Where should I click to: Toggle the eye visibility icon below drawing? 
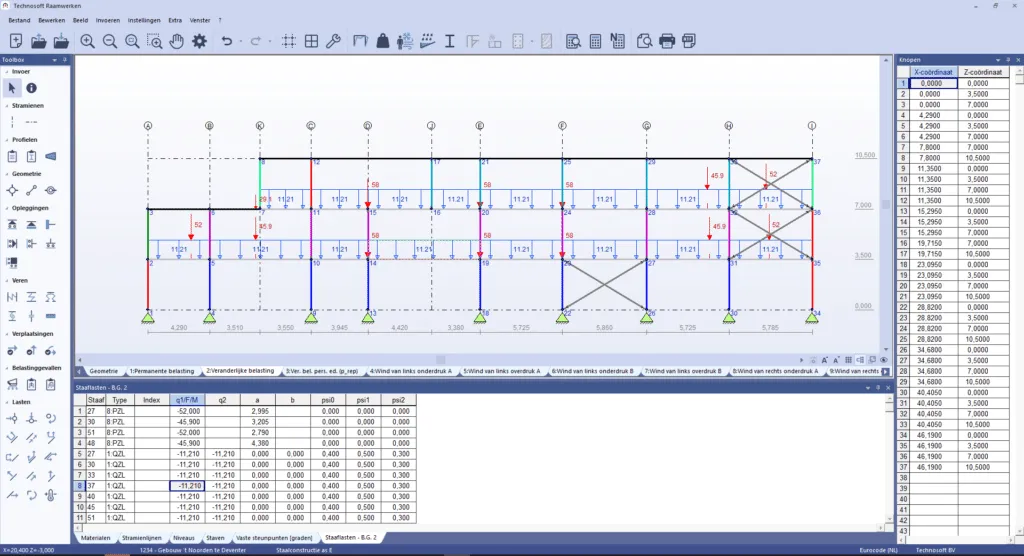pyautogui.click(x=884, y=360)
